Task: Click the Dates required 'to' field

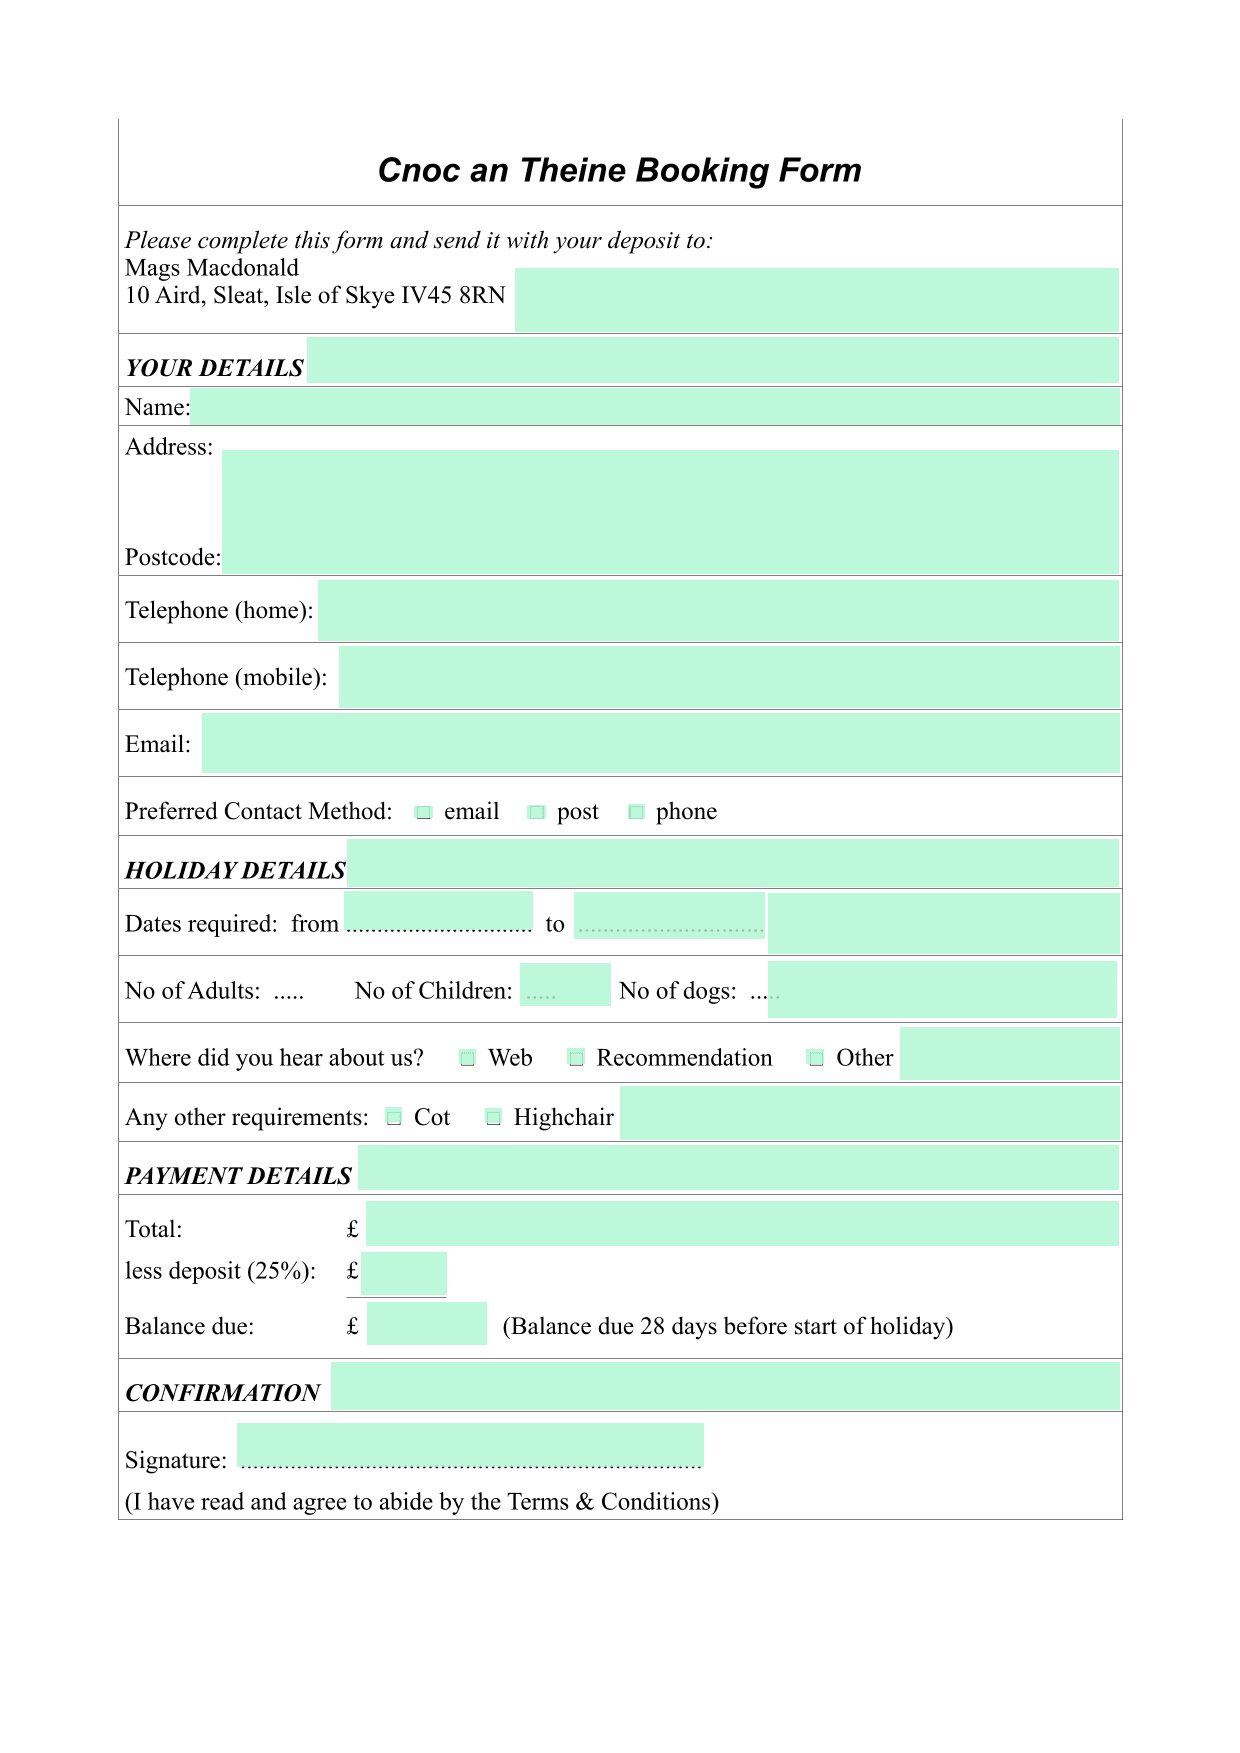Action: click(669, 916)
